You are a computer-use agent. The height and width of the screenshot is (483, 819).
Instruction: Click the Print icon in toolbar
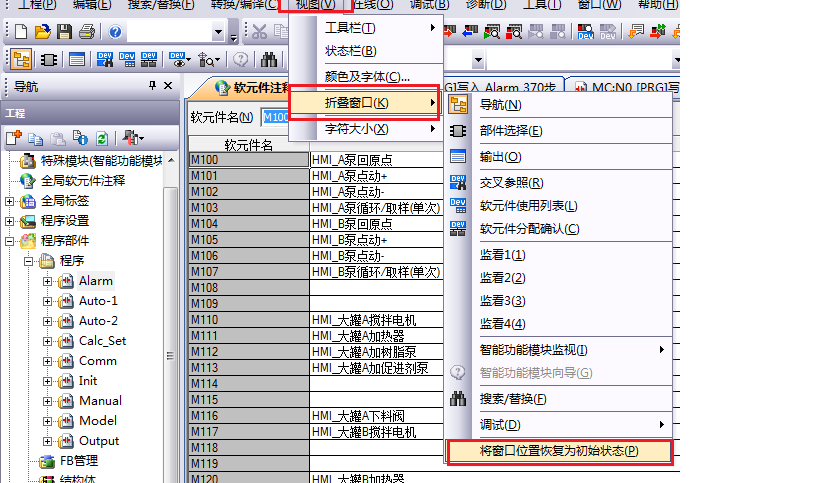pos(86,33)
